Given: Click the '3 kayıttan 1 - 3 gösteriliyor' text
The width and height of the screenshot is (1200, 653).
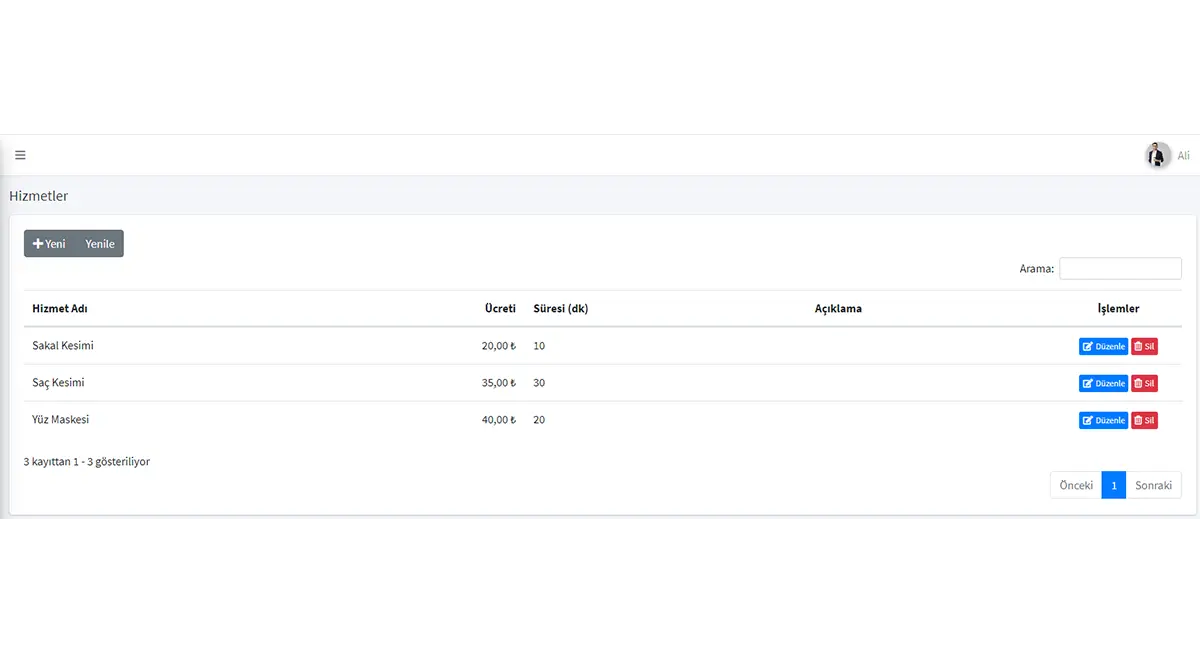Looking at the screenshot, I should 87,462.
